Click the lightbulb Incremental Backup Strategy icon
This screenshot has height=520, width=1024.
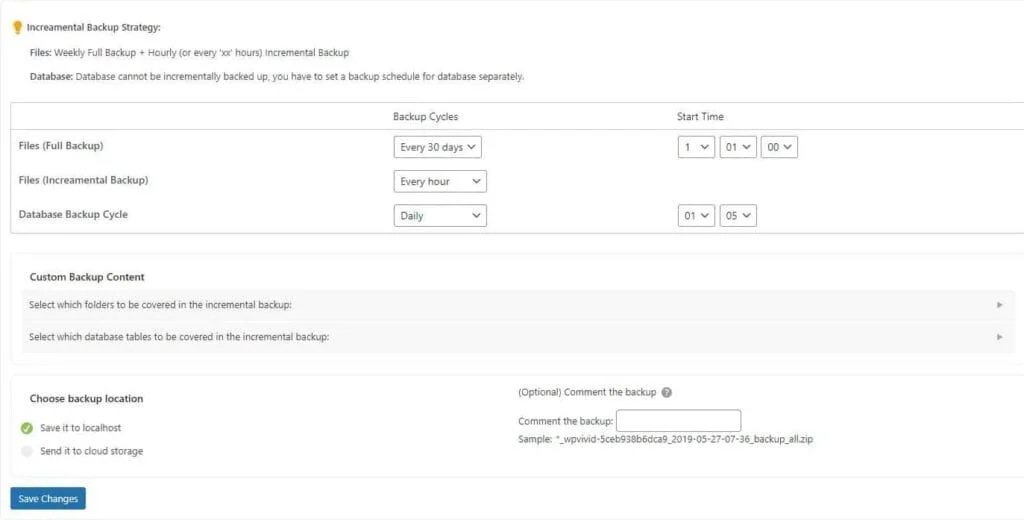point(17,27)
